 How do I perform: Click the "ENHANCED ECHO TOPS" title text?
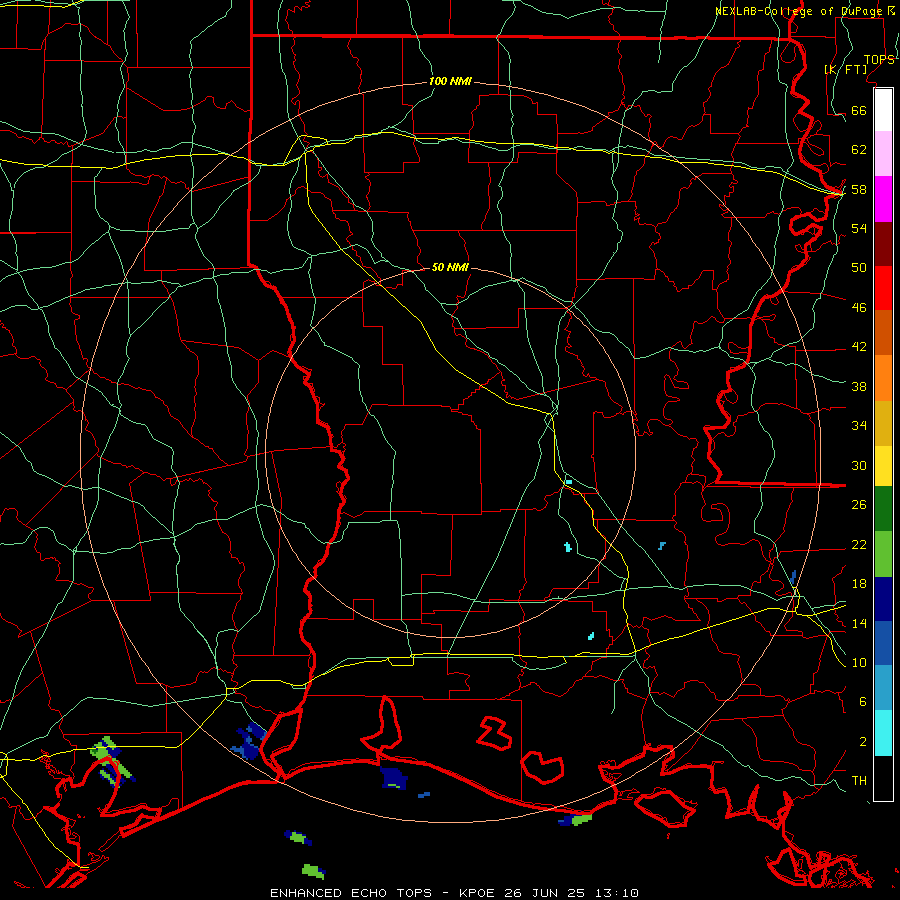pyautogui.click(x=351, y=893)
